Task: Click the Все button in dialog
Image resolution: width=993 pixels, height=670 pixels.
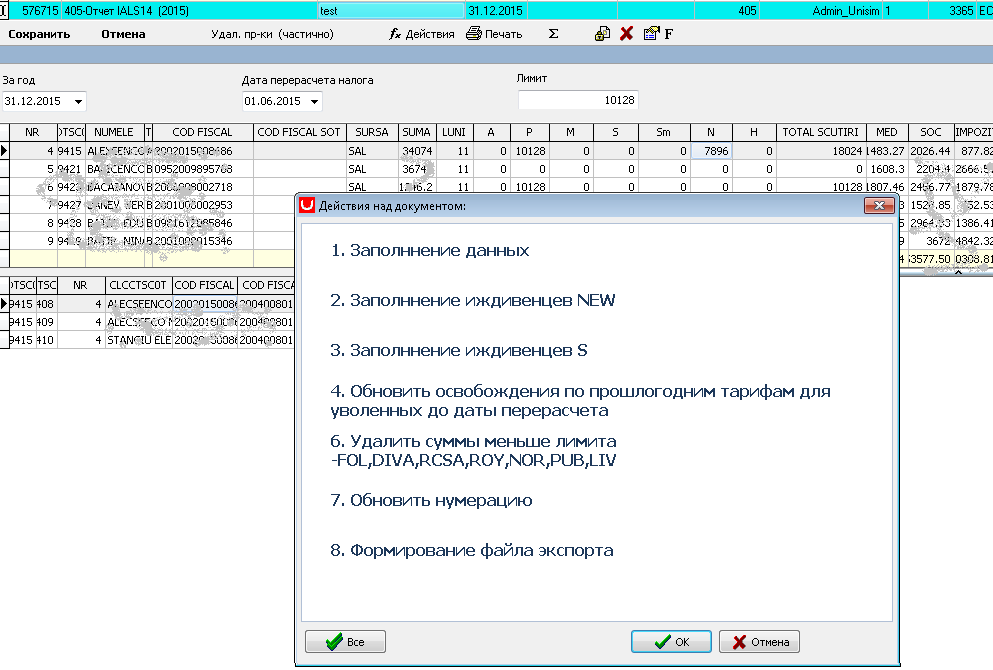Action: [345, 642]
